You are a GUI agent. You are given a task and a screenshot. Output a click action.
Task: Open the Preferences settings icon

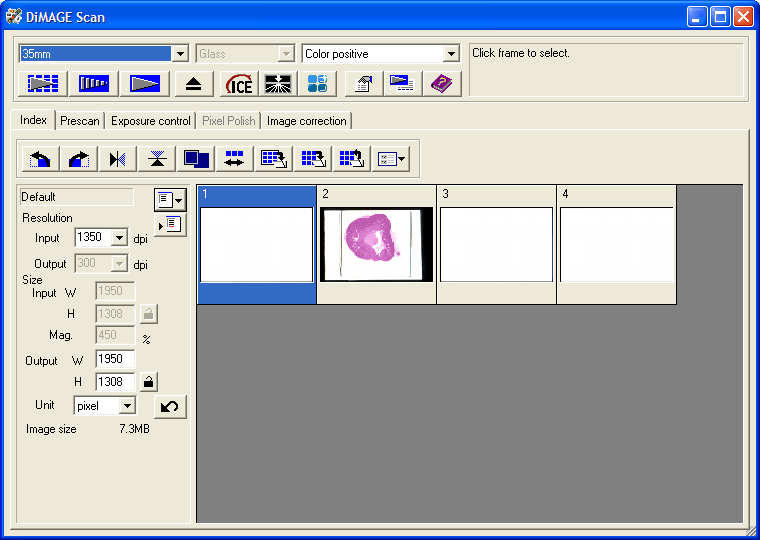[364, 83]
